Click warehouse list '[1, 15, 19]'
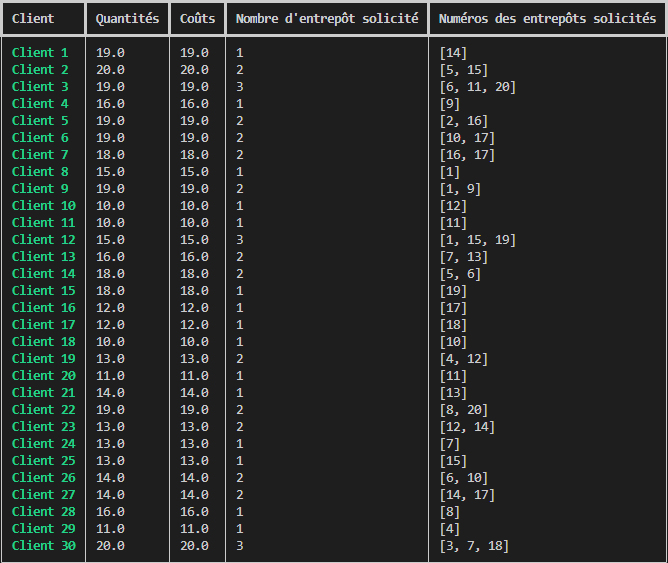The height and width of the screenshot is (563, 668). [478, 240]
